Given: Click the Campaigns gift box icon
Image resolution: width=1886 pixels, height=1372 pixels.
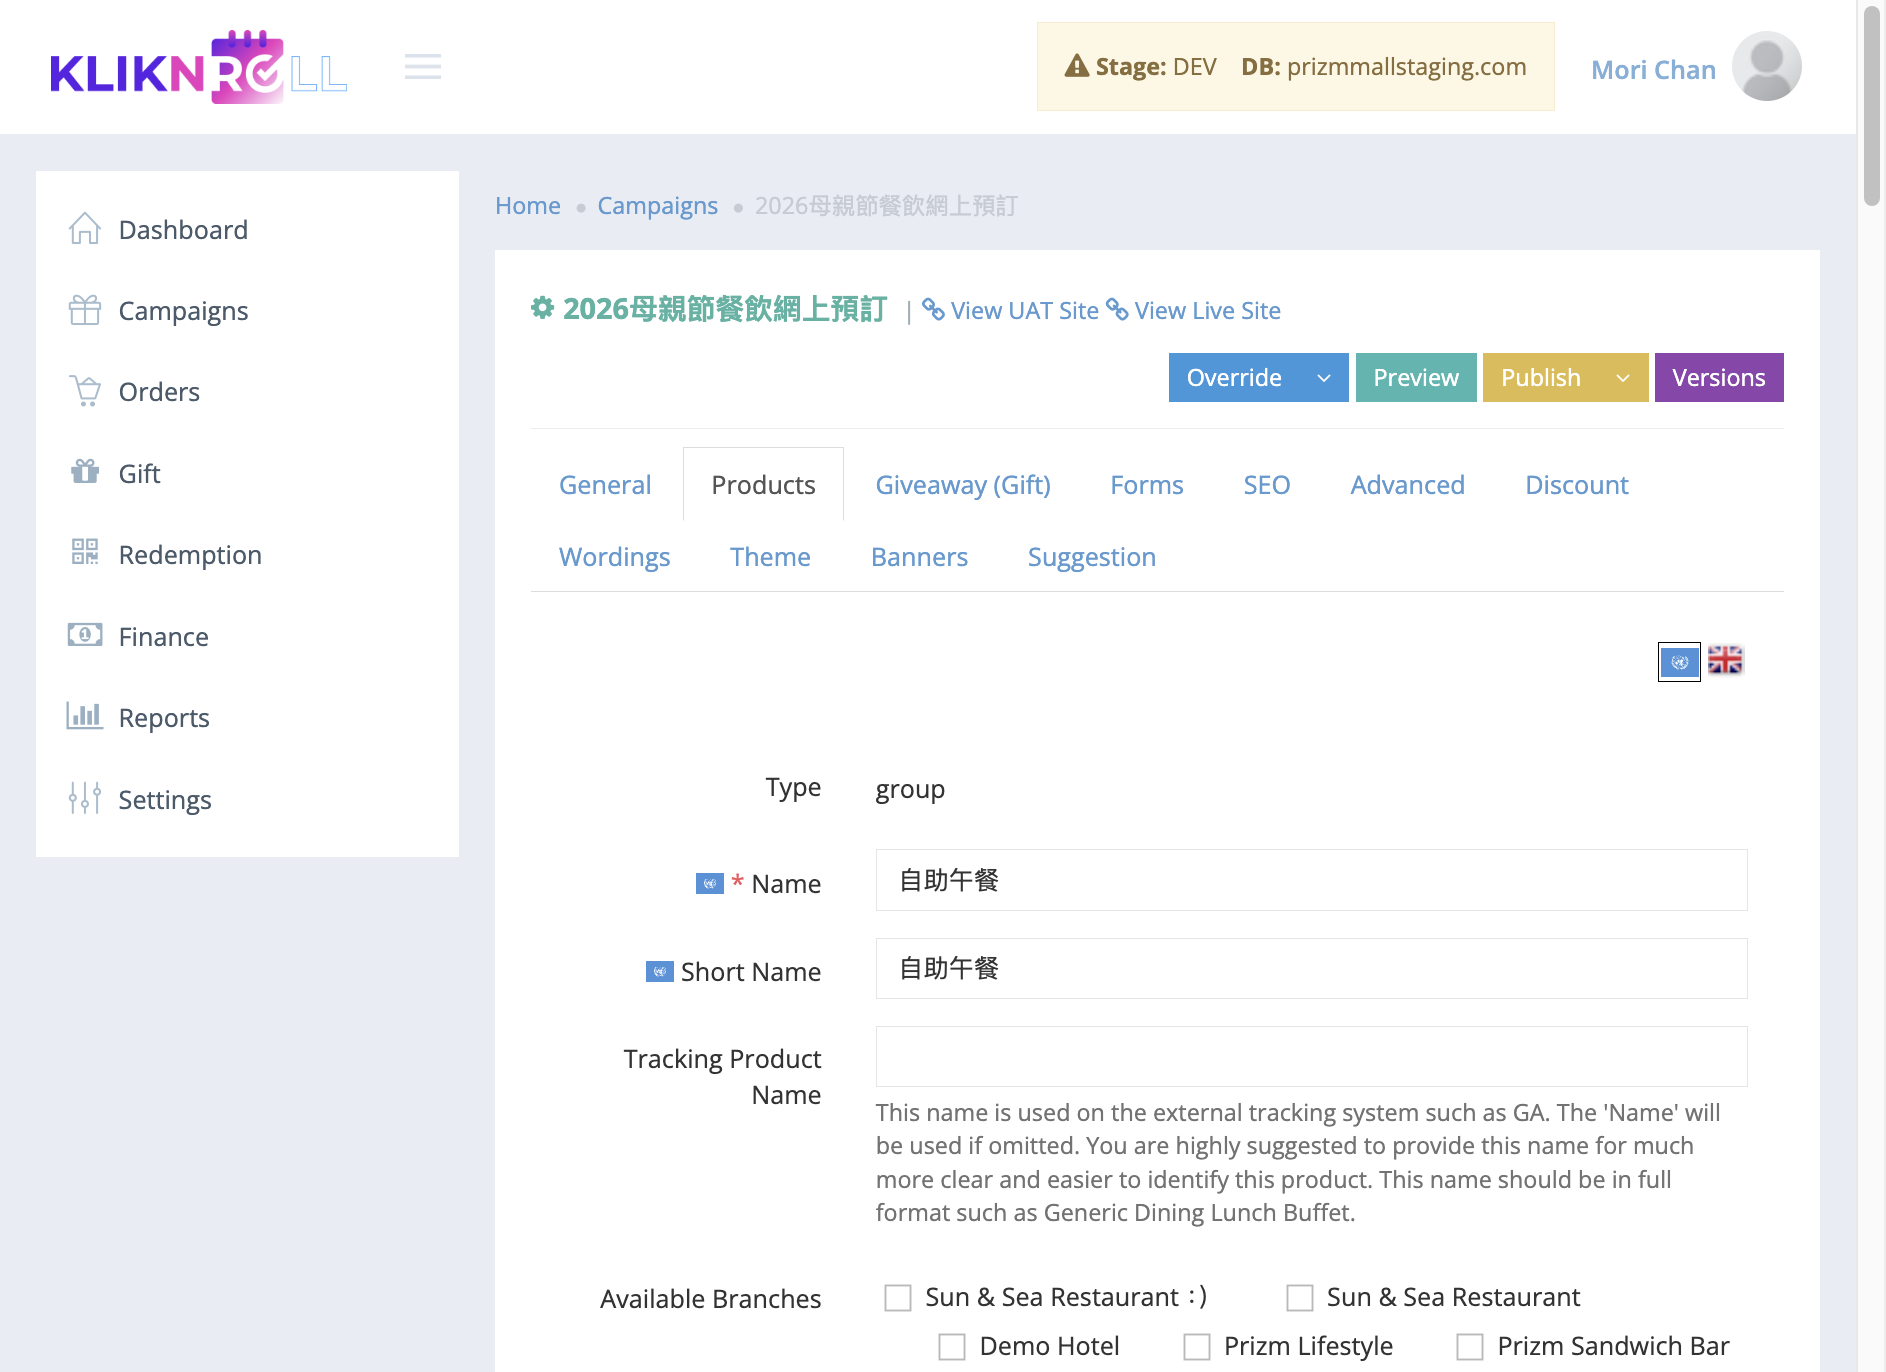Looking at the screenshot, I should click(85, 310).
